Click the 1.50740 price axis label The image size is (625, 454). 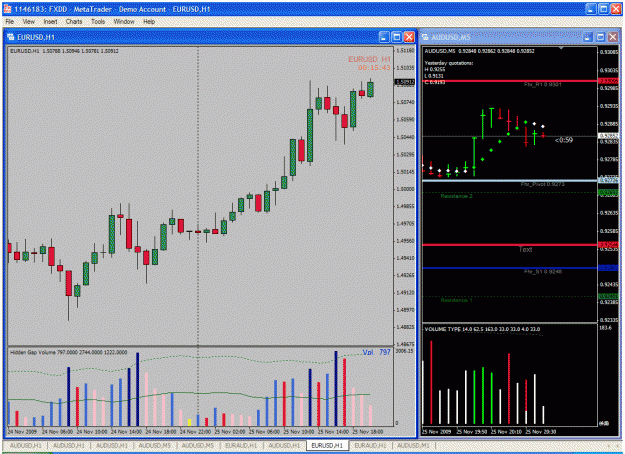(x=405, y=102)
